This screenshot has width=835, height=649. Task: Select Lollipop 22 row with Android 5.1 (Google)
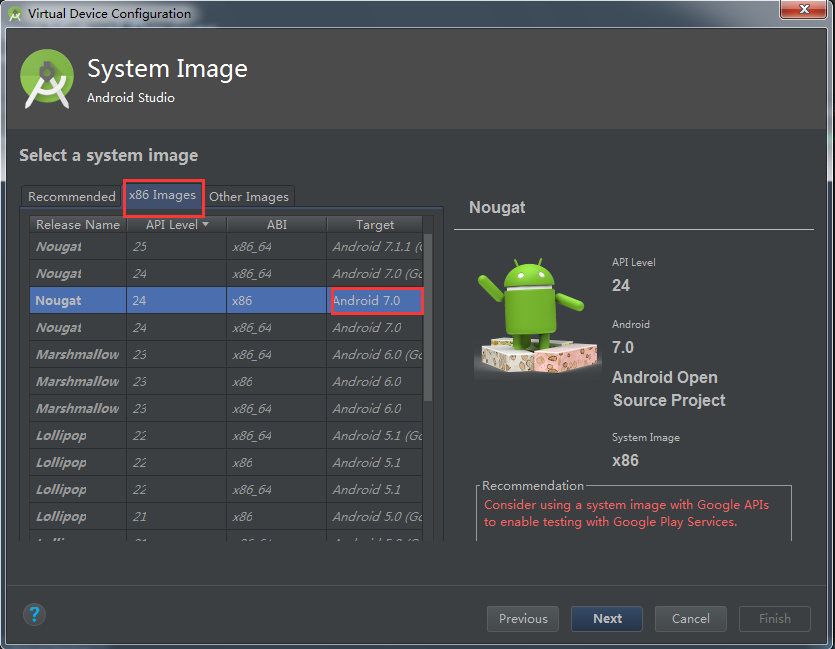pos(226,436)
